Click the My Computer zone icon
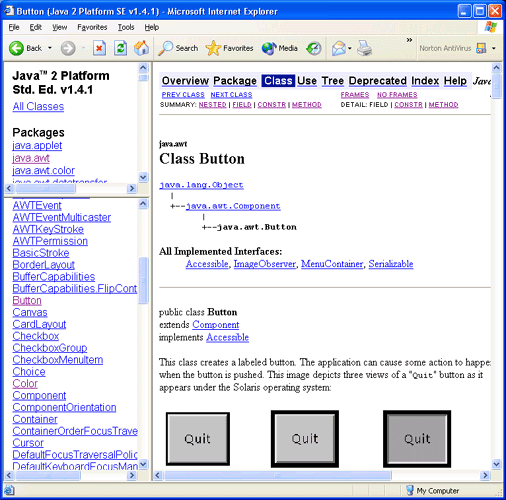506x500 pixels. (410, 490)
